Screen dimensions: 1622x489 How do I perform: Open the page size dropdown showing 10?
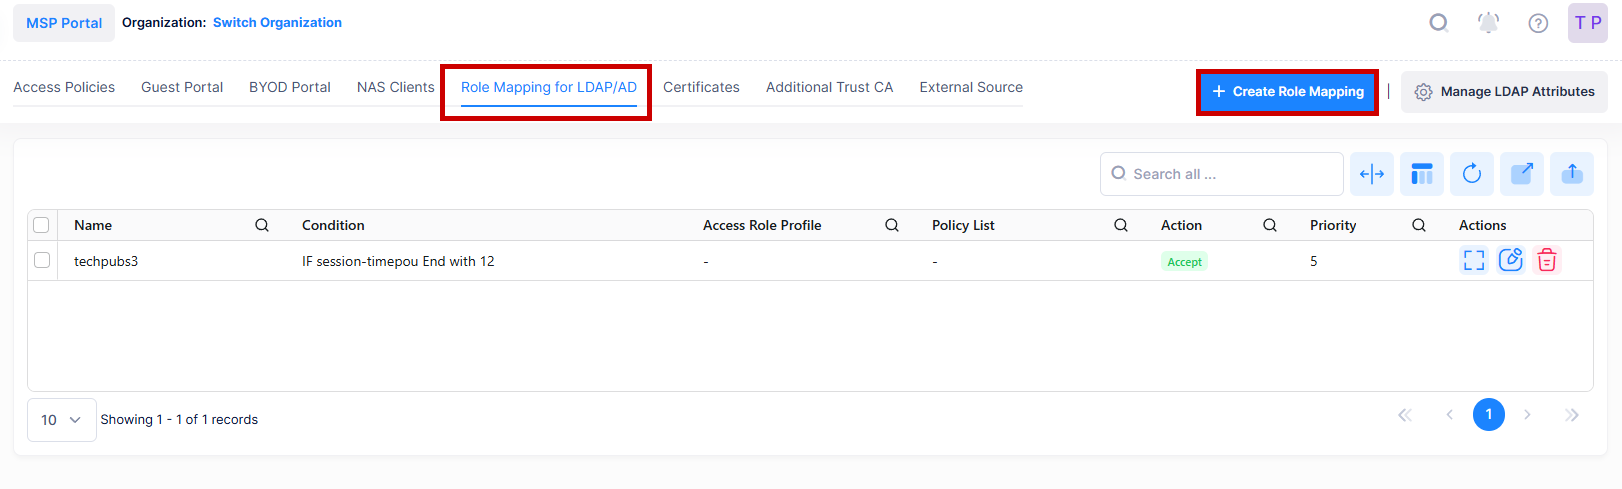click(61, 420)
